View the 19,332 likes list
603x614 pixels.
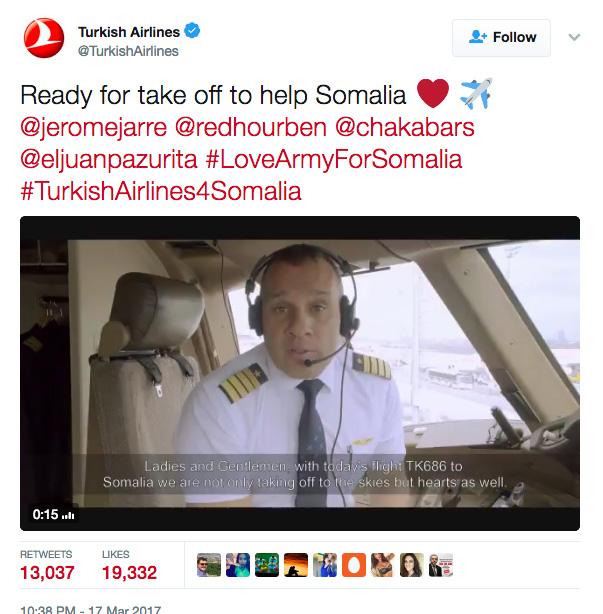pyautogui.click(x=129, y=565)
